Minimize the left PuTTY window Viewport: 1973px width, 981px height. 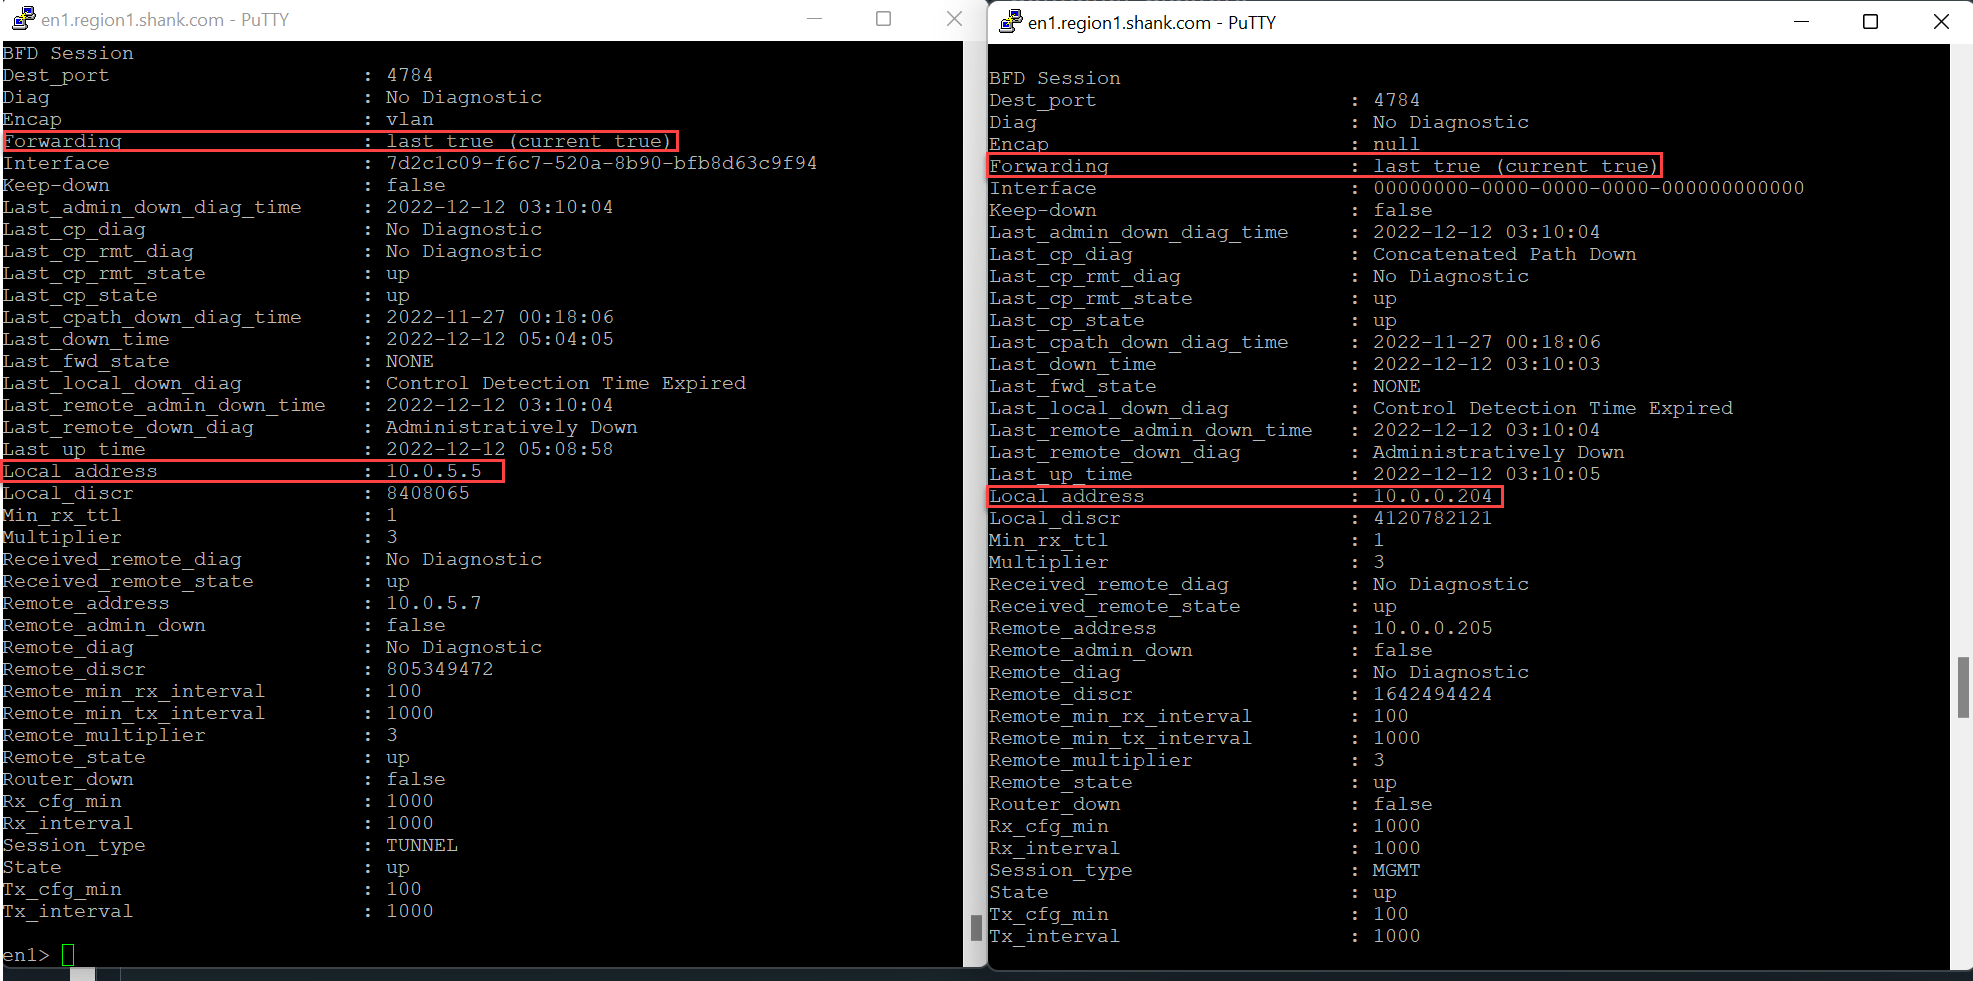pos(815,19)
